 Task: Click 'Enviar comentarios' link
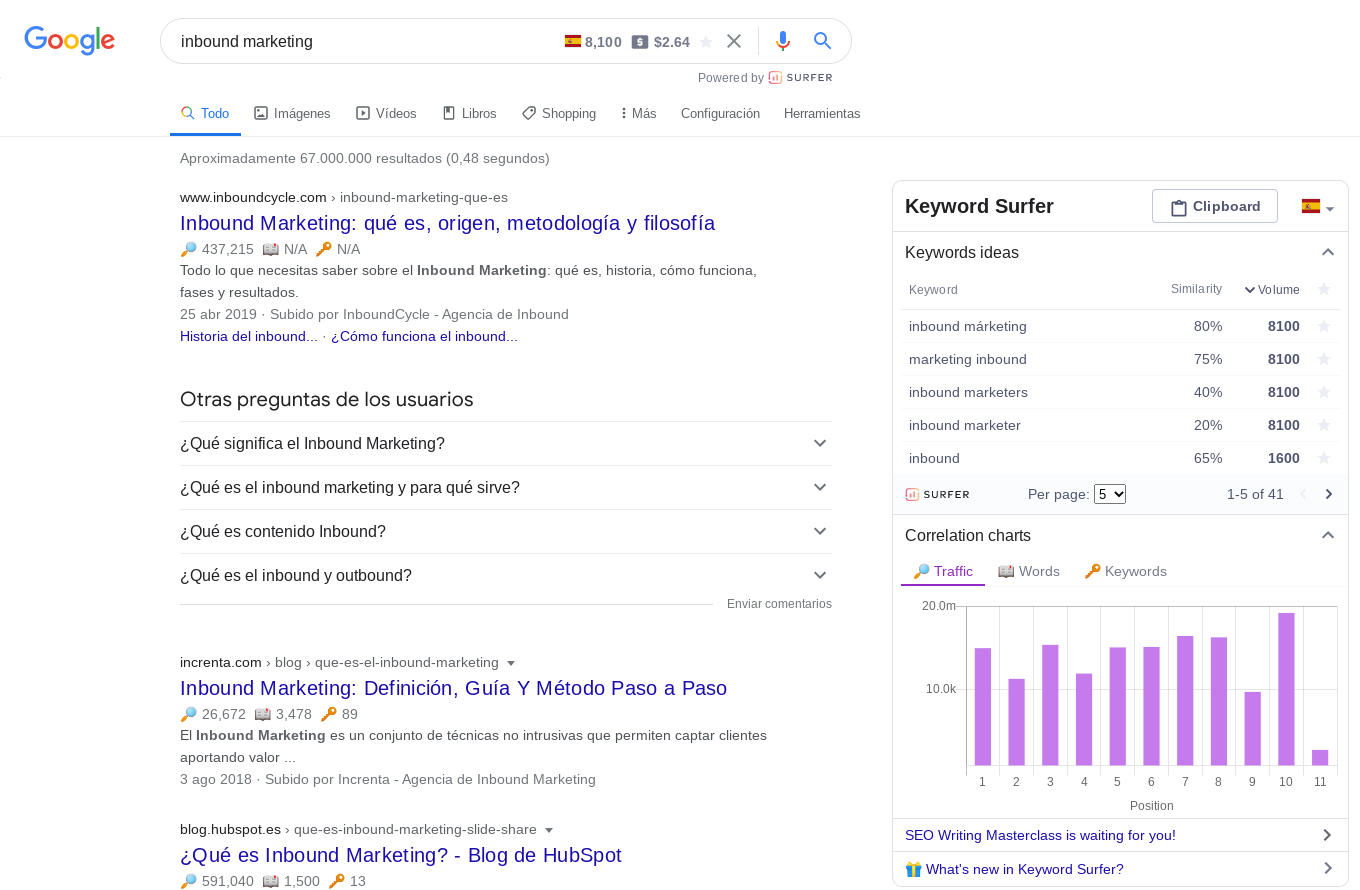point(779,604)
